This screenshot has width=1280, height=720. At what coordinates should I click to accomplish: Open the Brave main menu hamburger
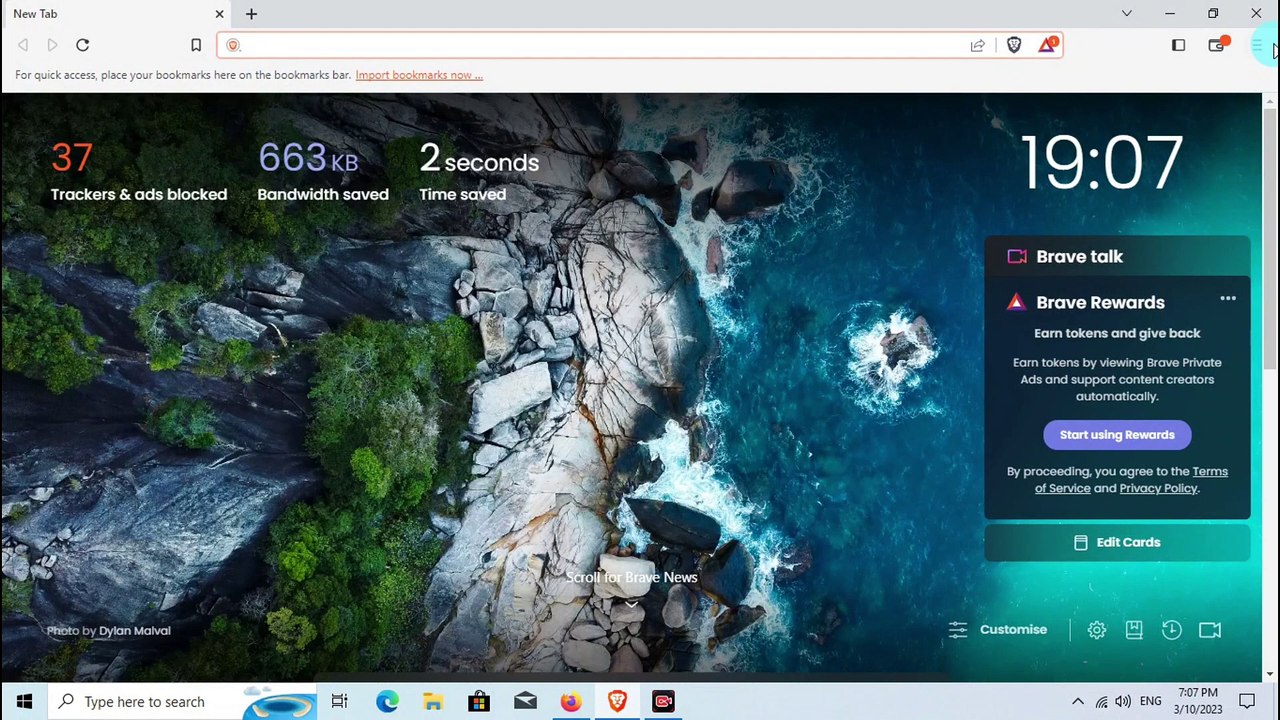click(x=1257, y=45)
